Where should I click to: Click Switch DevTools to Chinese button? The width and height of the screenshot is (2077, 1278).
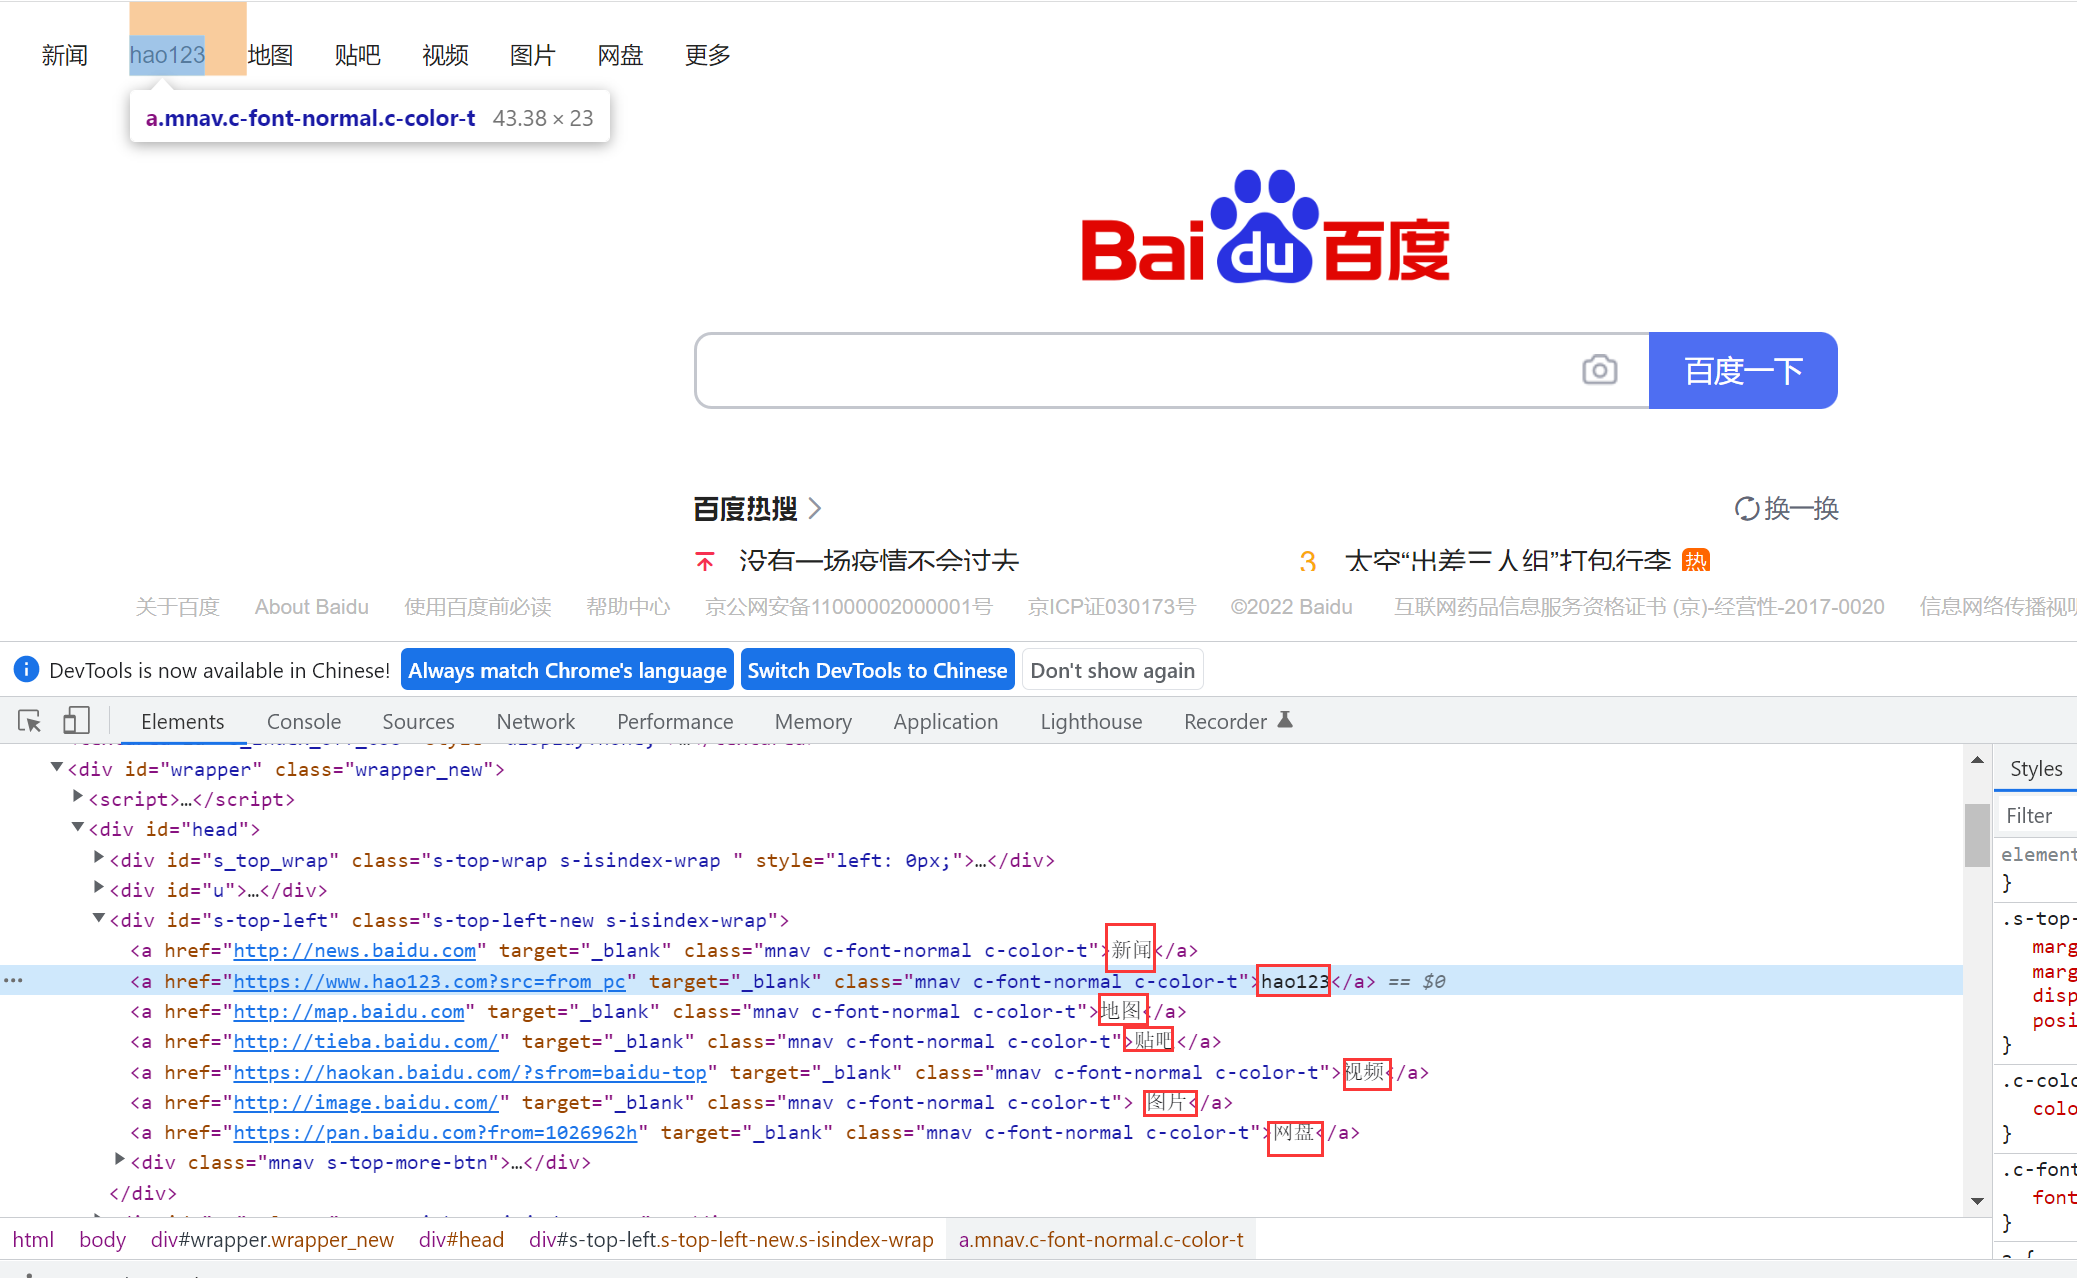coord(877,669)
